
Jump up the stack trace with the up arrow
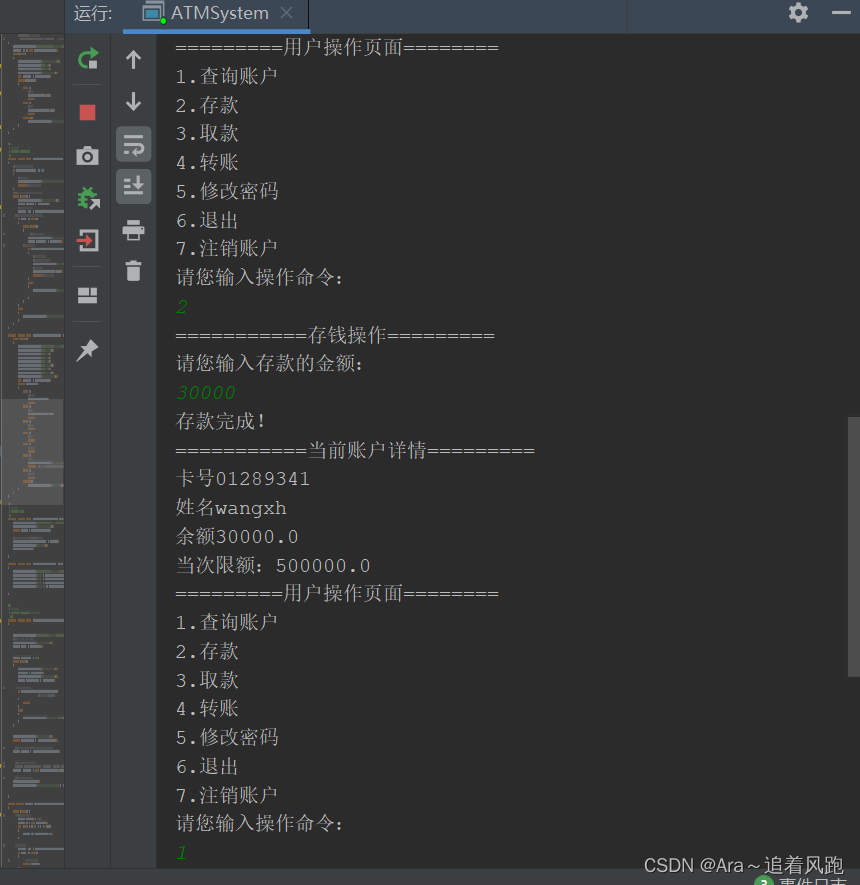click(133, 59)
